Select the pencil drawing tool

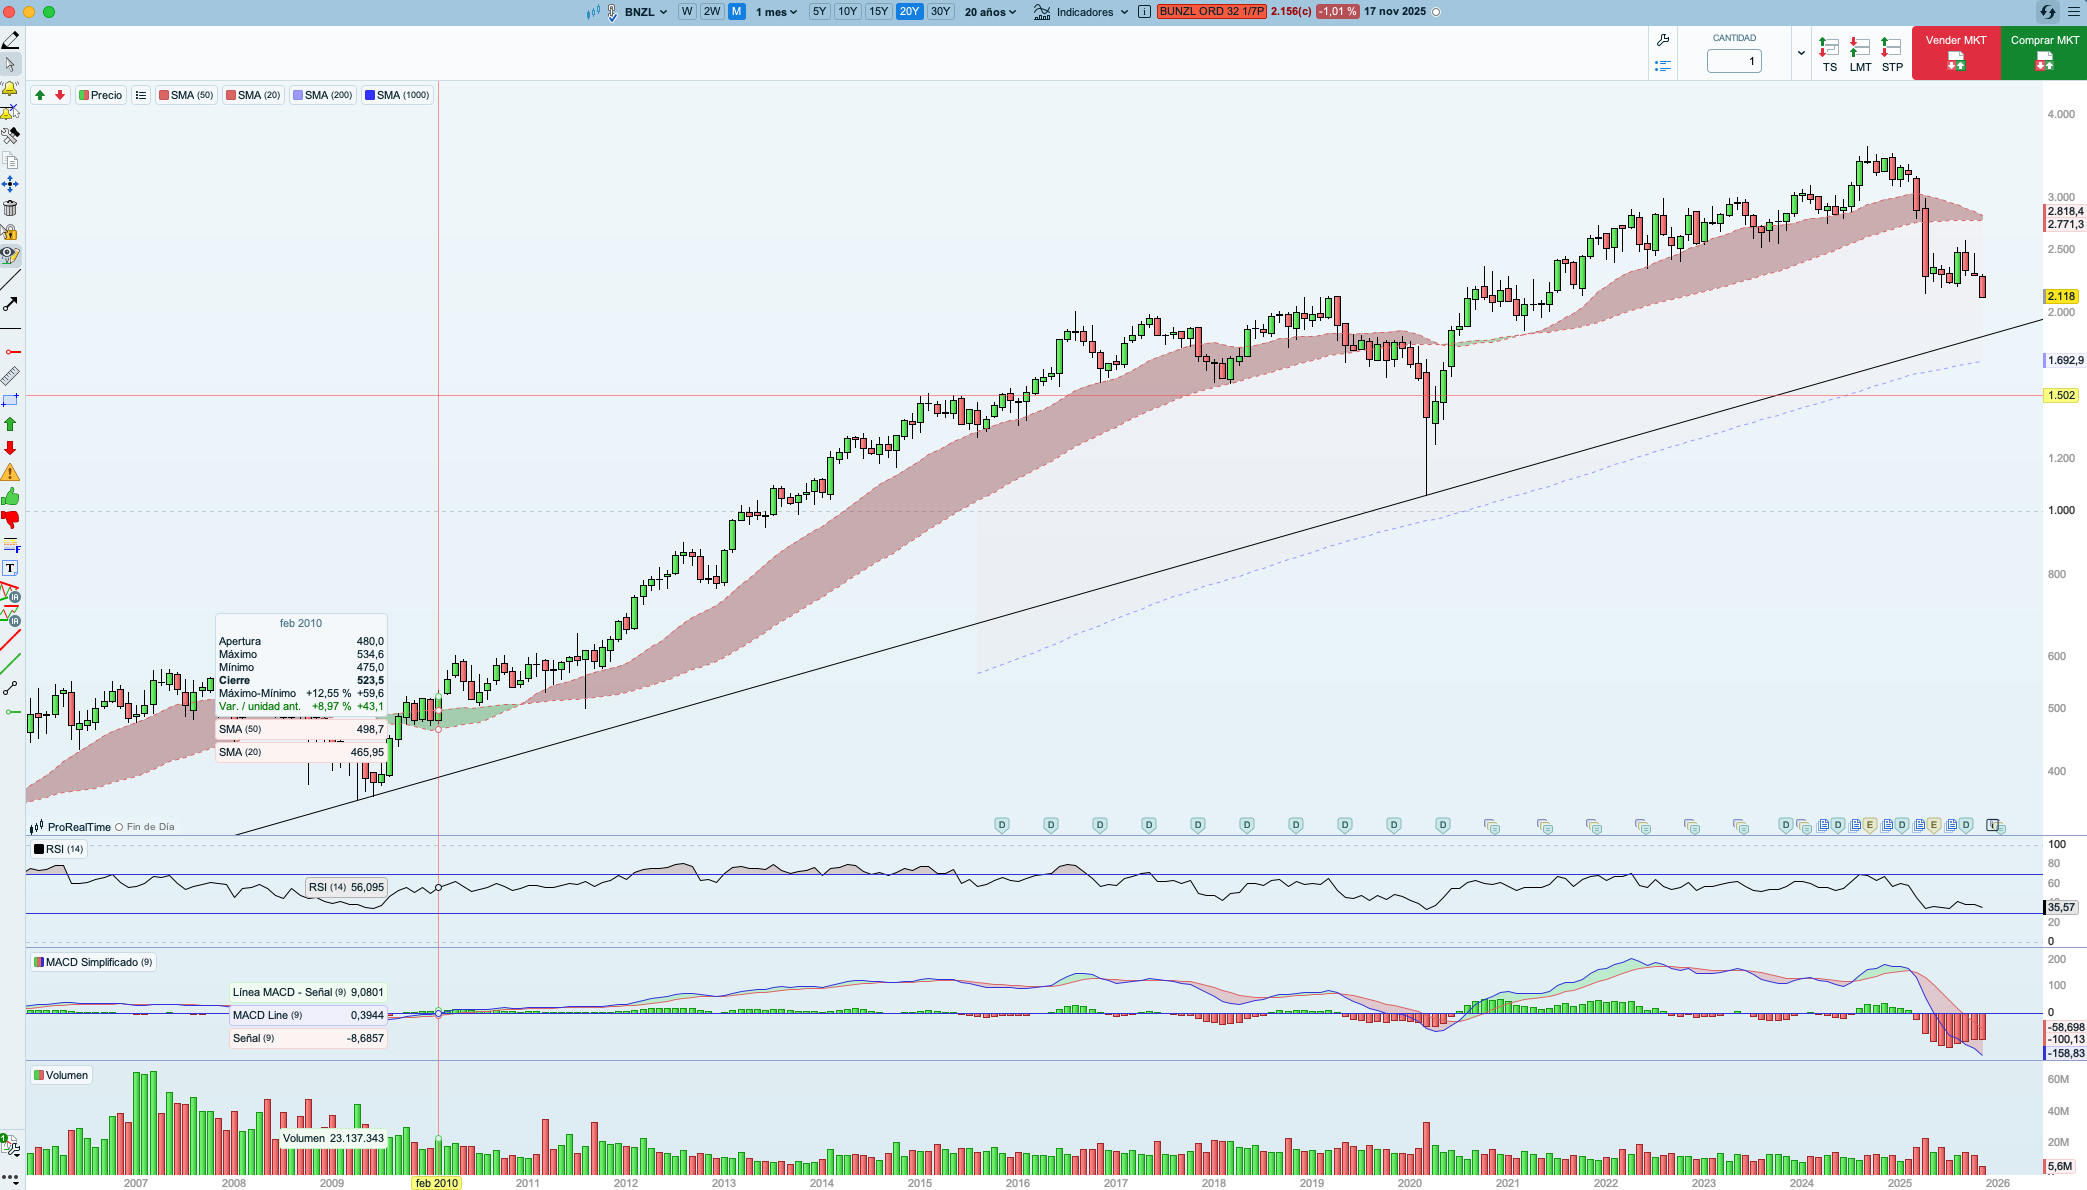click(x=10, y=40)
